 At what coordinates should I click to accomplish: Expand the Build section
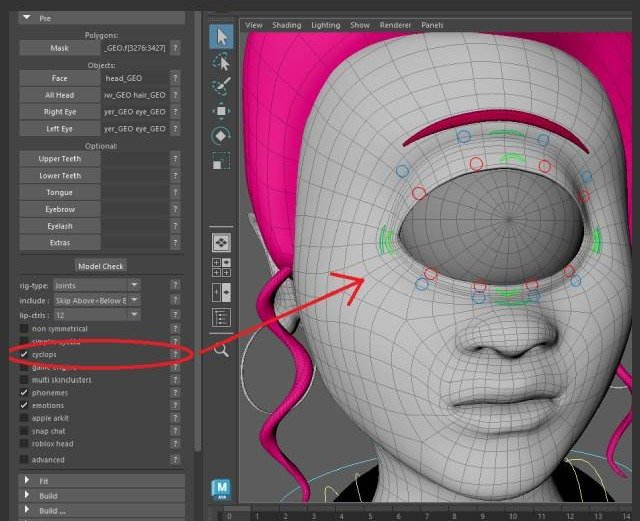[x=101, y=496]
